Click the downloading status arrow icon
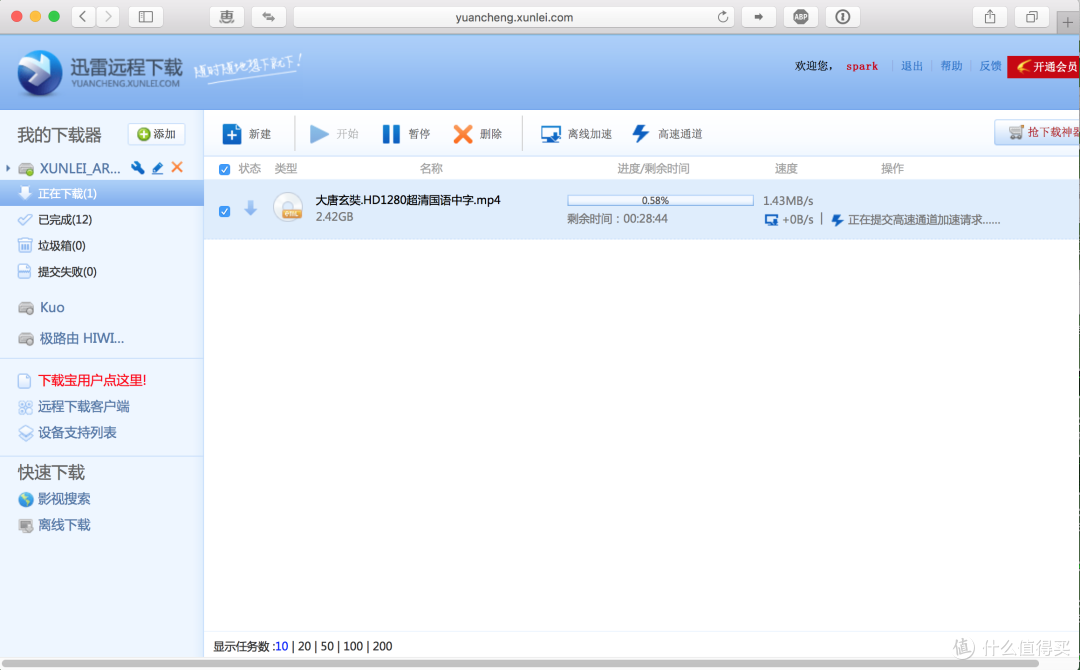This screenshot has width=1080, height=670. [x=251, y=208]
